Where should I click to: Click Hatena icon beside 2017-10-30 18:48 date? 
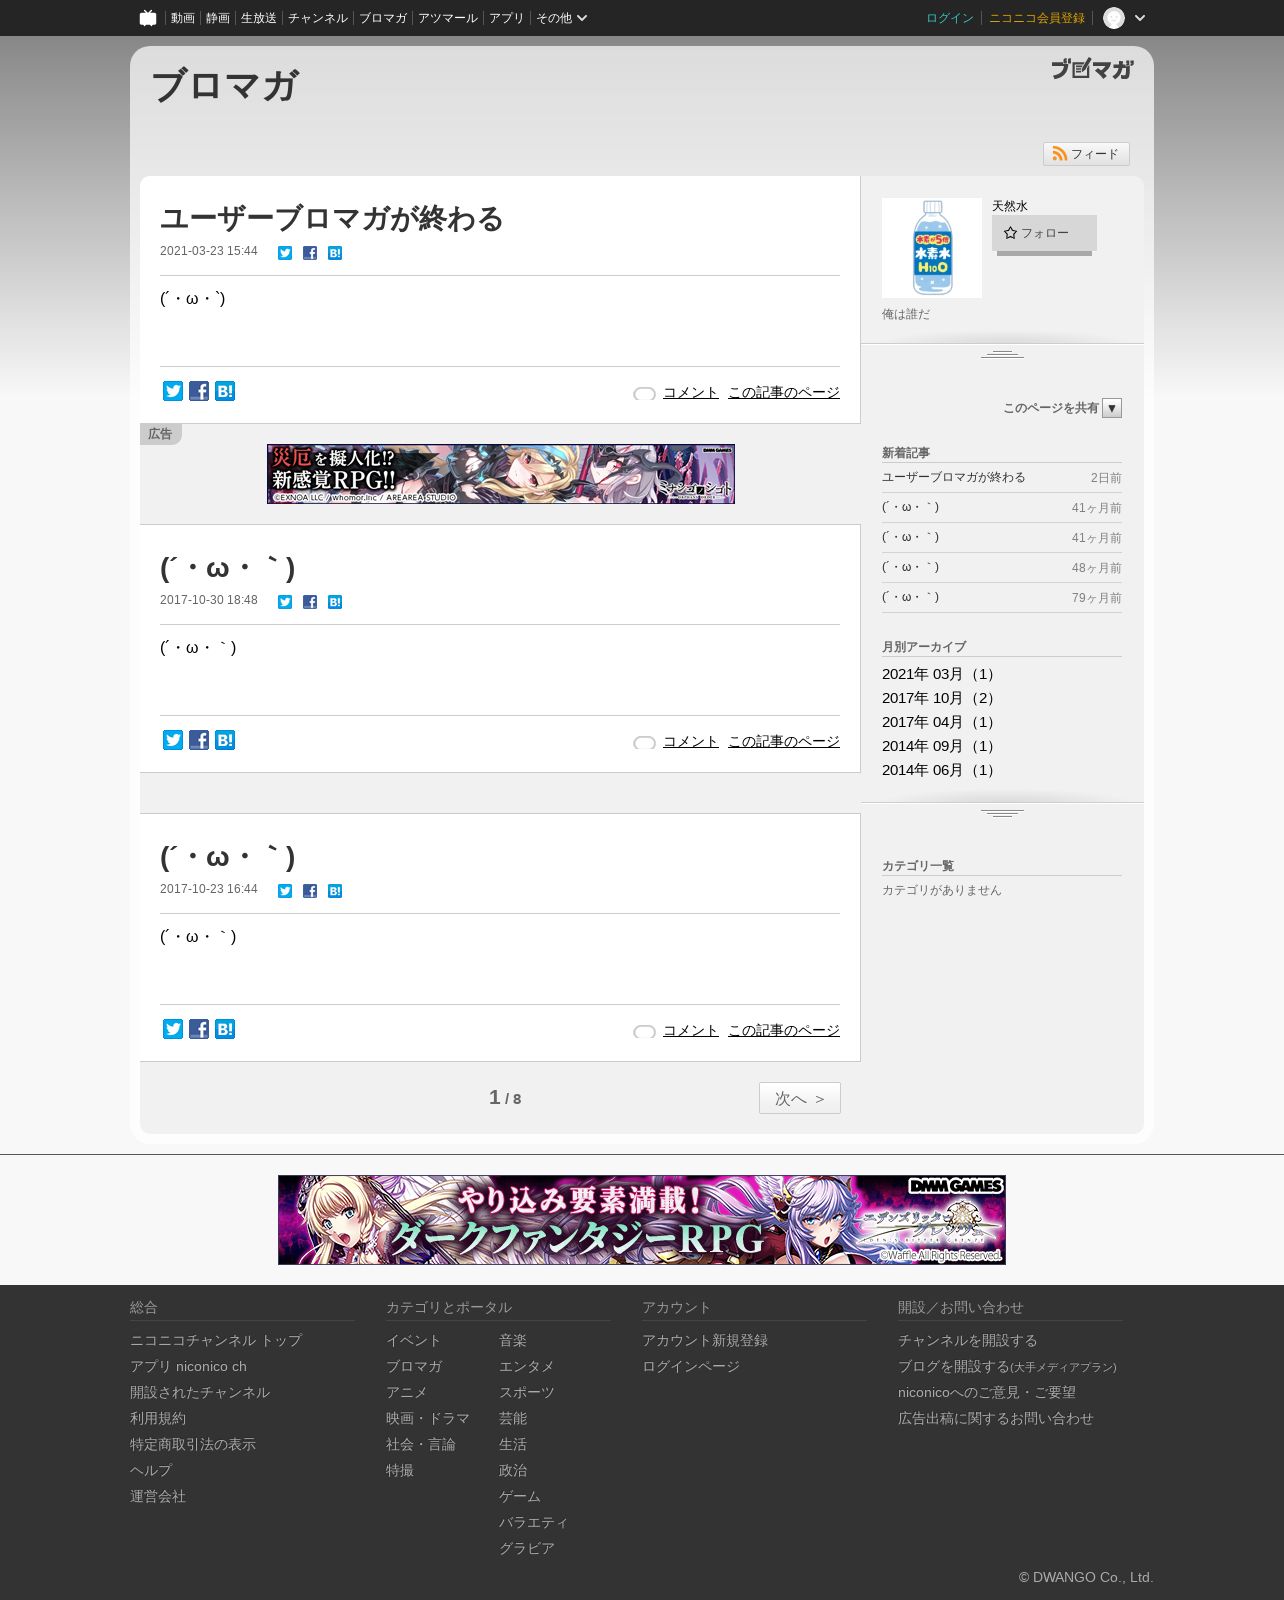(x=335, y=602)
